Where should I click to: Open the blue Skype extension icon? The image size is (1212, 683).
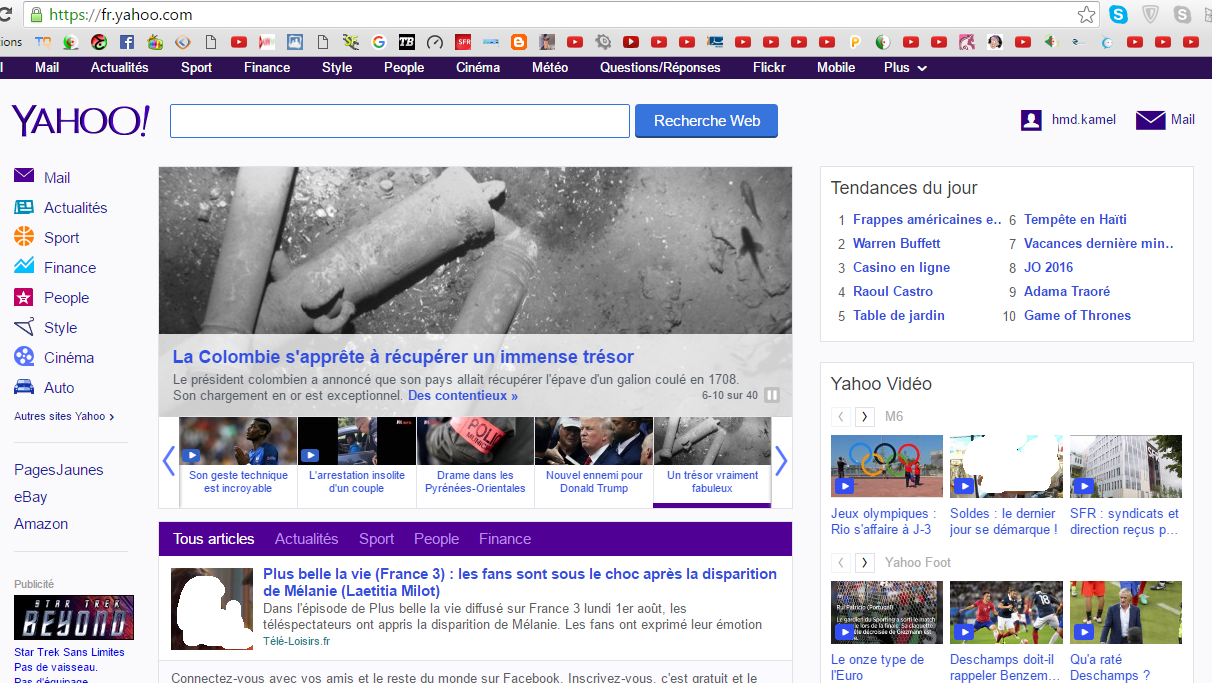[1118, 15]
